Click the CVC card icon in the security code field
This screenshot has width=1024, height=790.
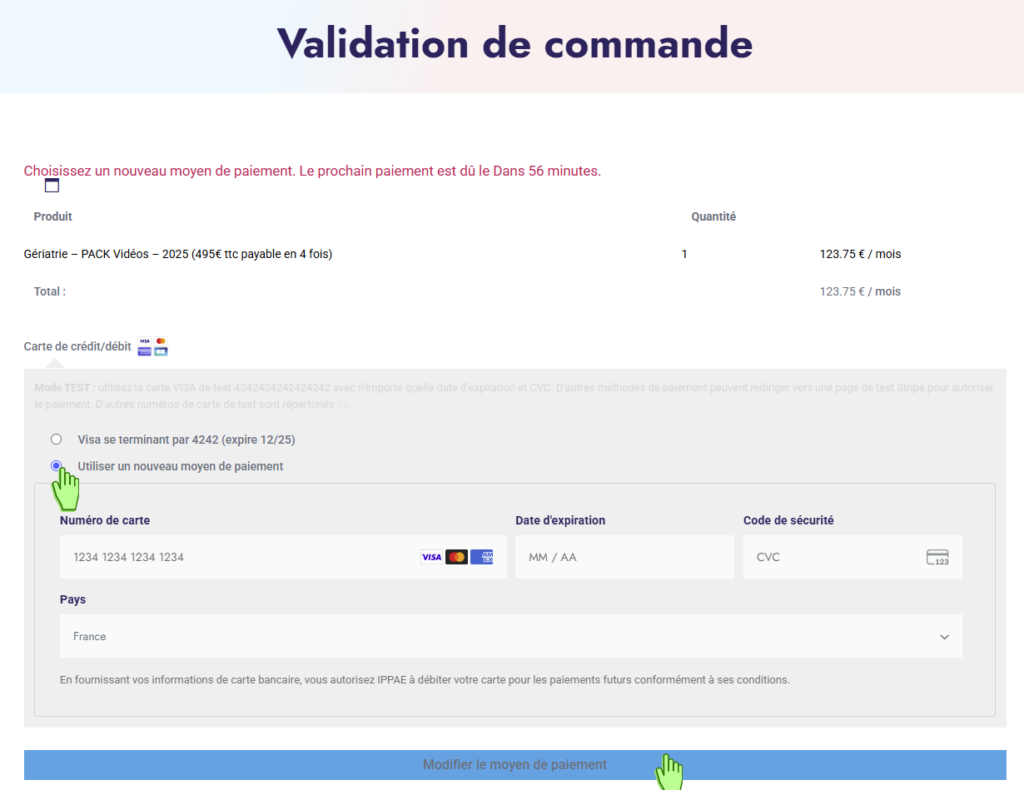[937, 557]
